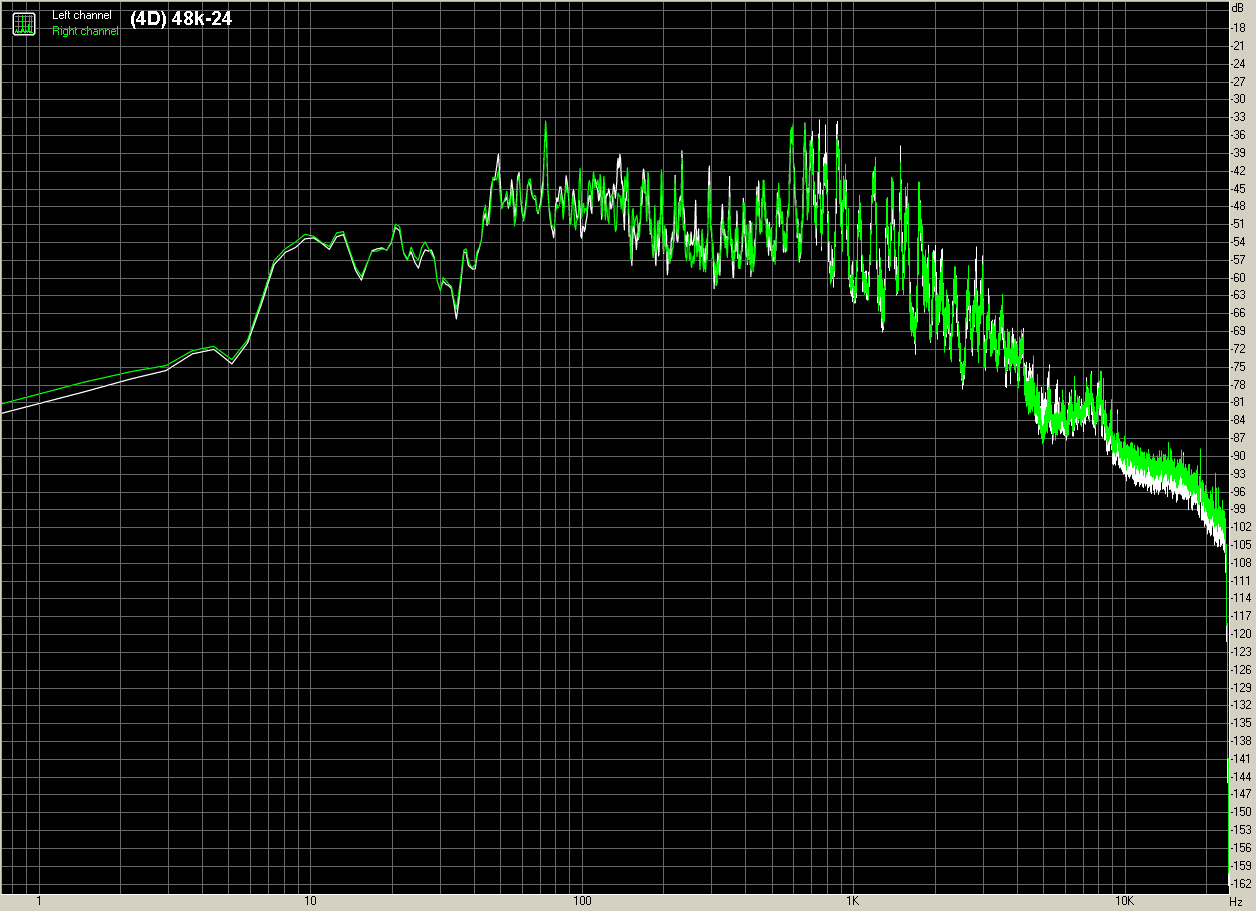1256x911 pixels.
Task: Click the "dB" axis unit label
Action: point(1240,8)
